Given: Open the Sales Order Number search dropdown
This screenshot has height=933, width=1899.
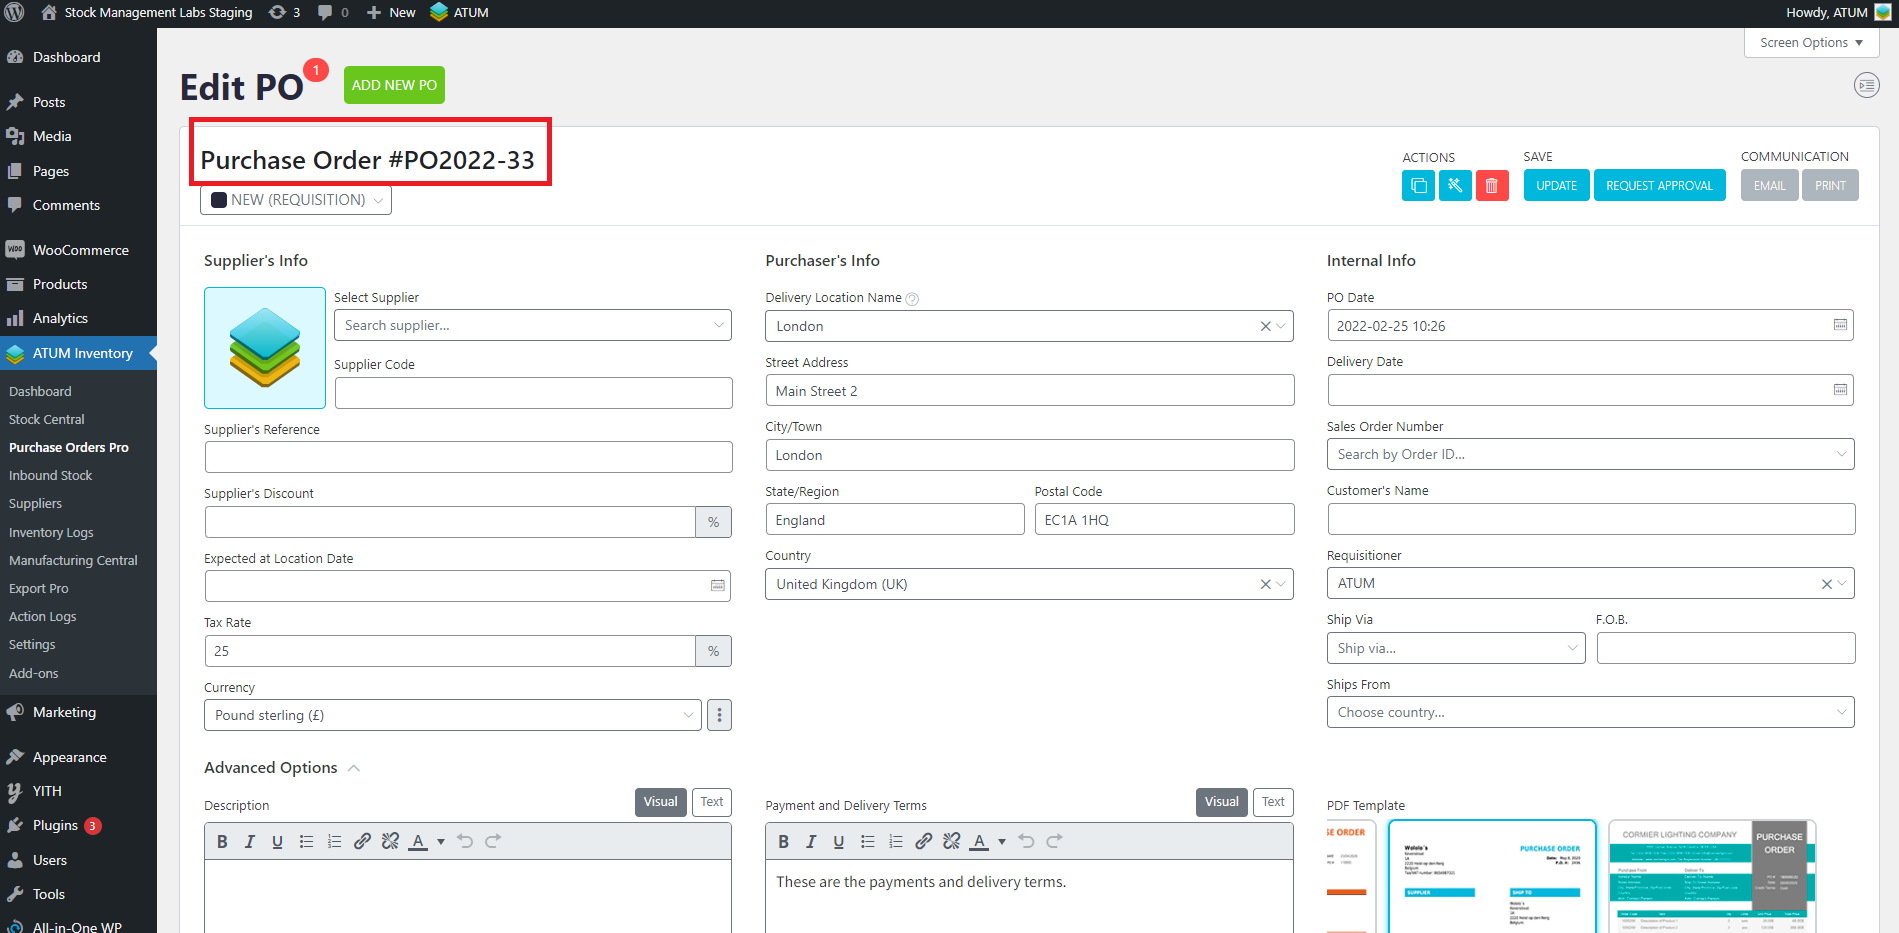Looking at the screenshot, I should (x=1590, y=454).
